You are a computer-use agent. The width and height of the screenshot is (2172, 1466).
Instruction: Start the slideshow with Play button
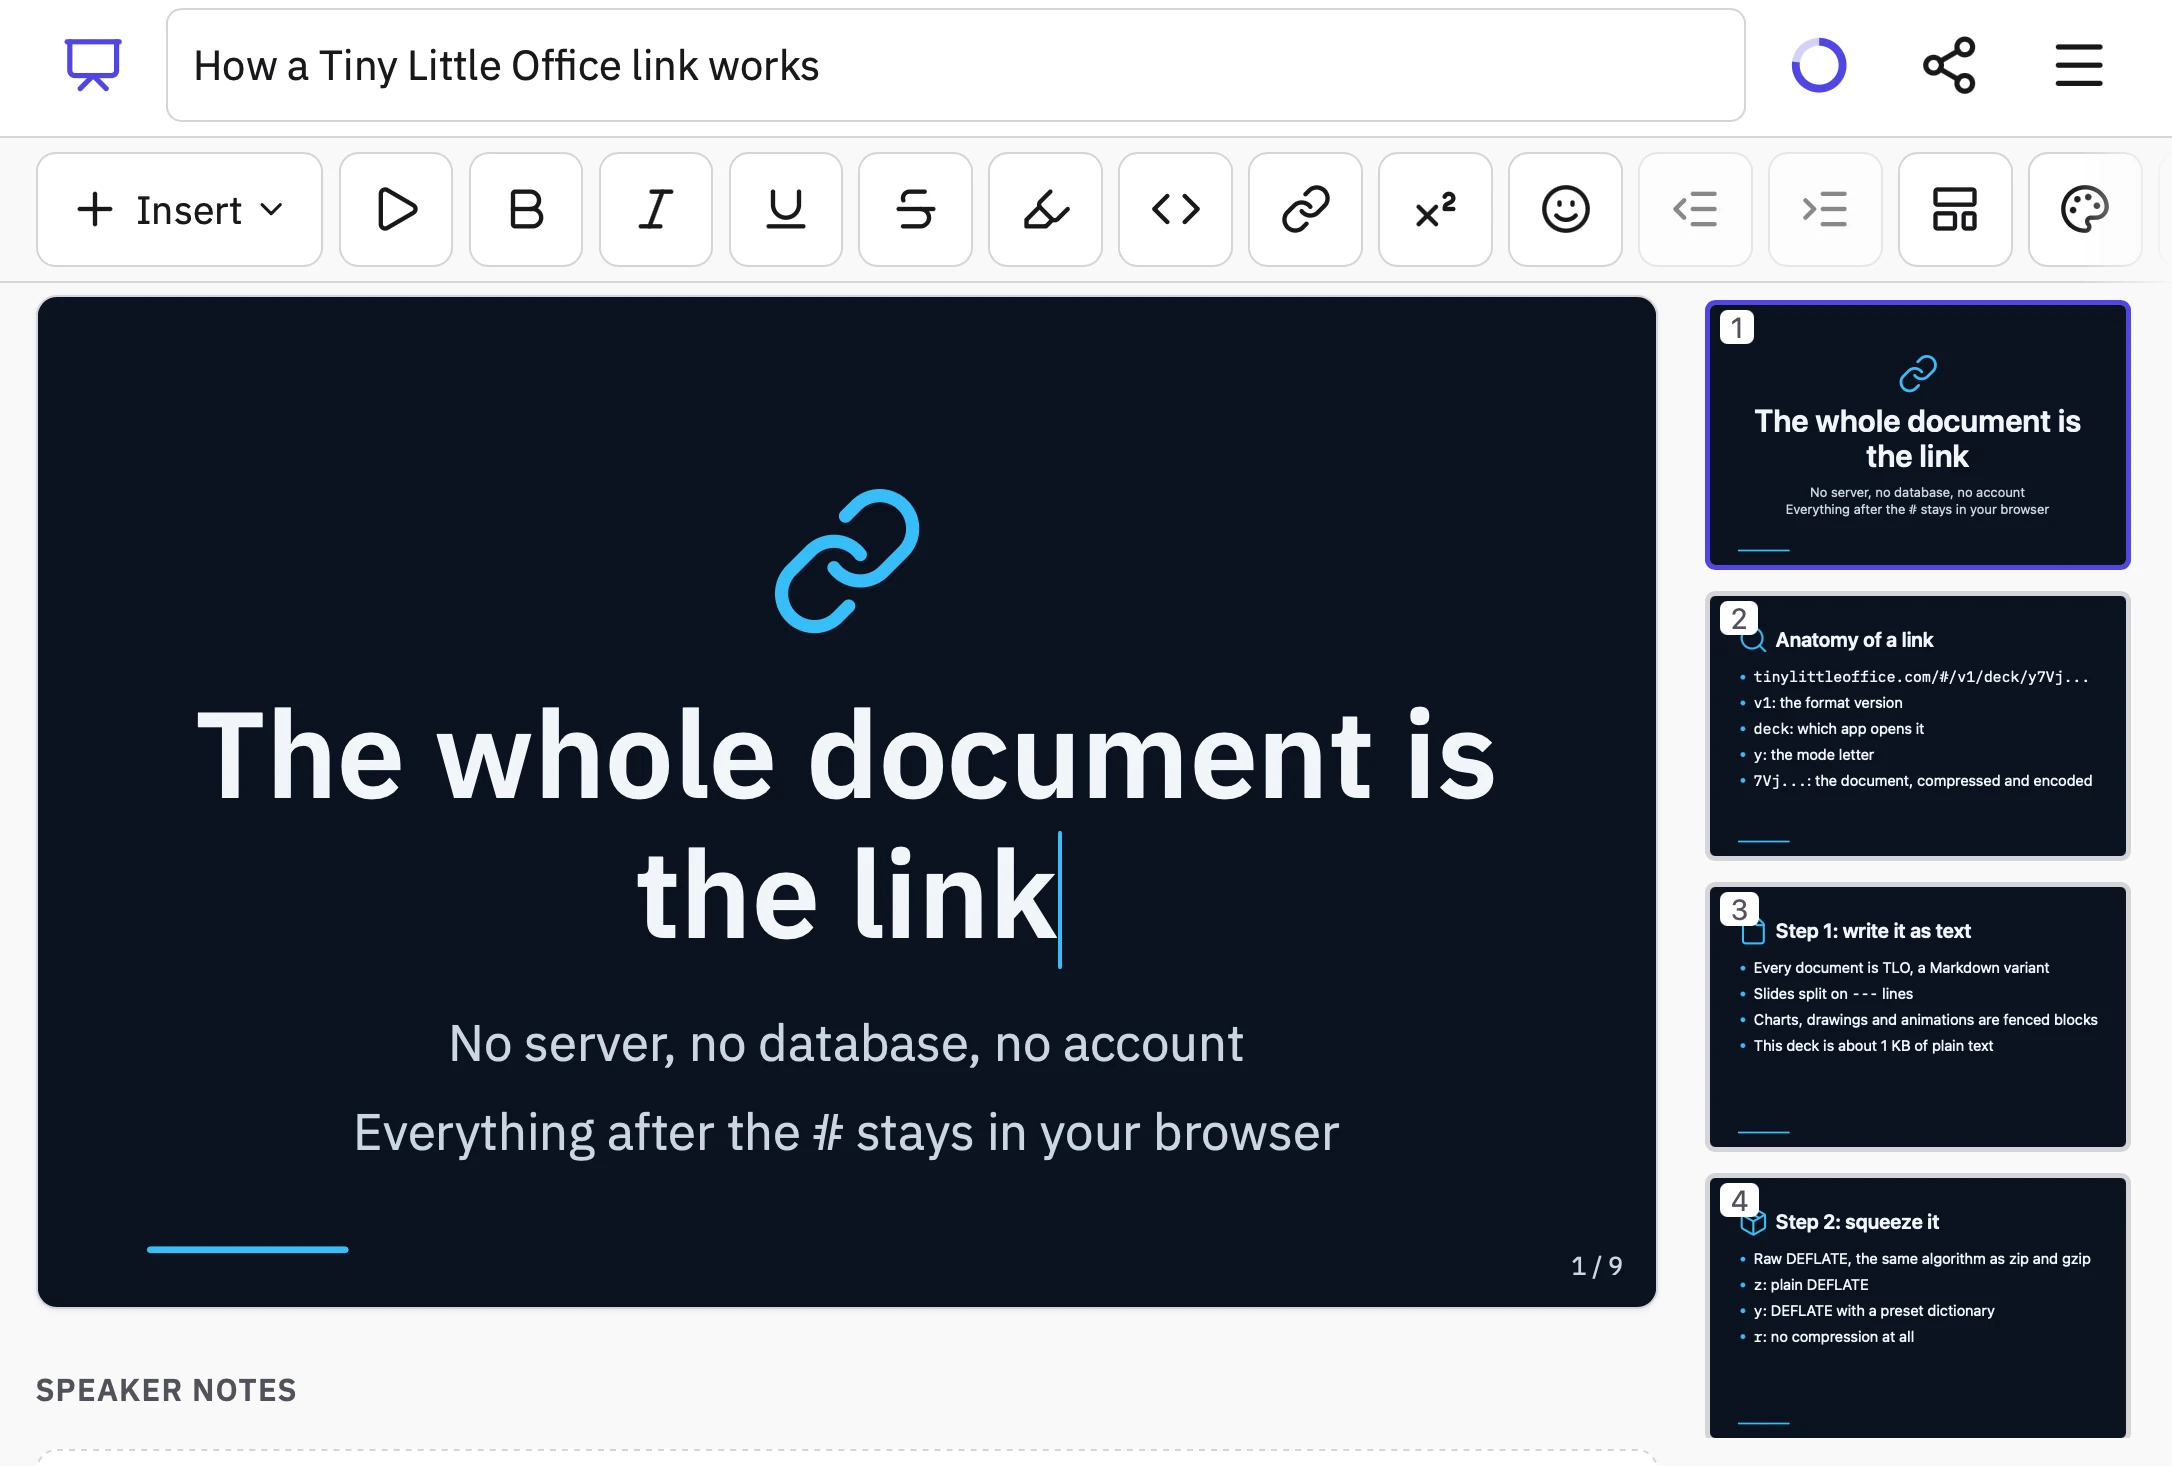pyautogui.click(x=396, y=210)
